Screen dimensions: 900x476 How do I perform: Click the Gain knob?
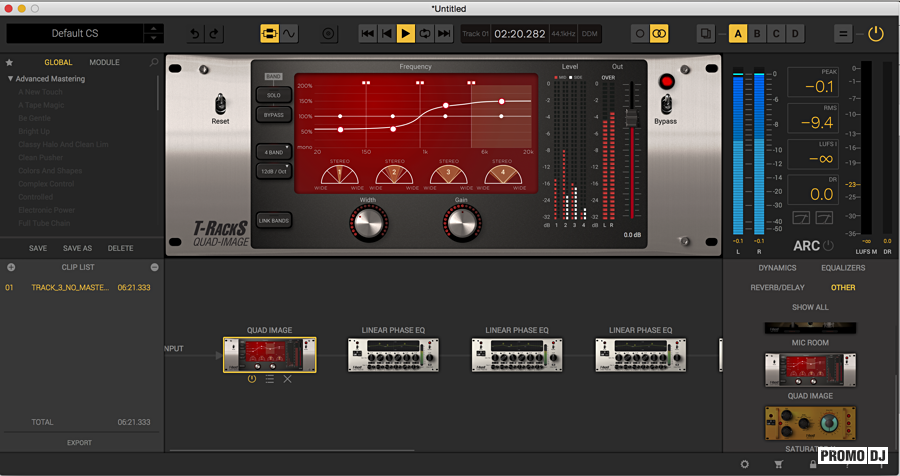coord(461,223)
